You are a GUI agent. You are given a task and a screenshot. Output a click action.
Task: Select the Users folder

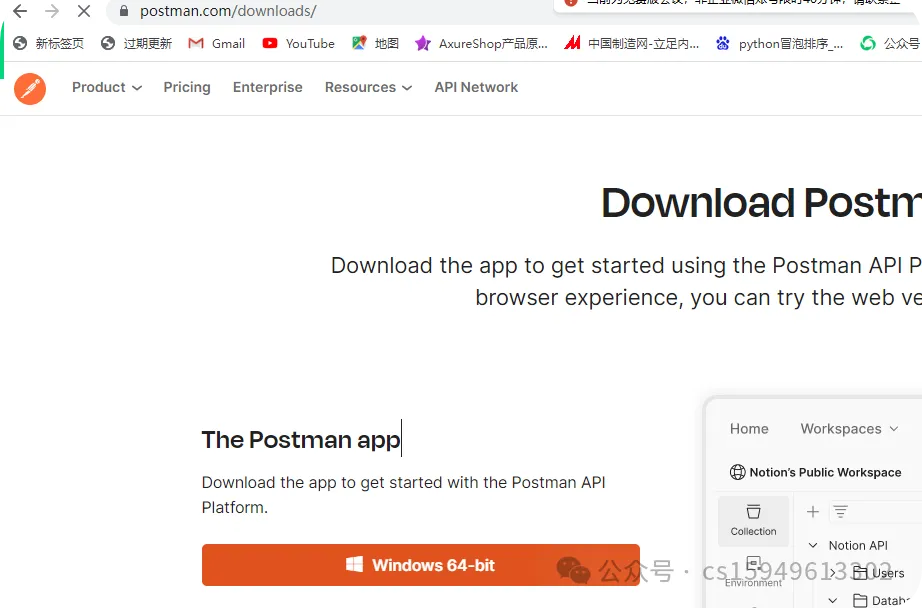(x=878, y=573)
